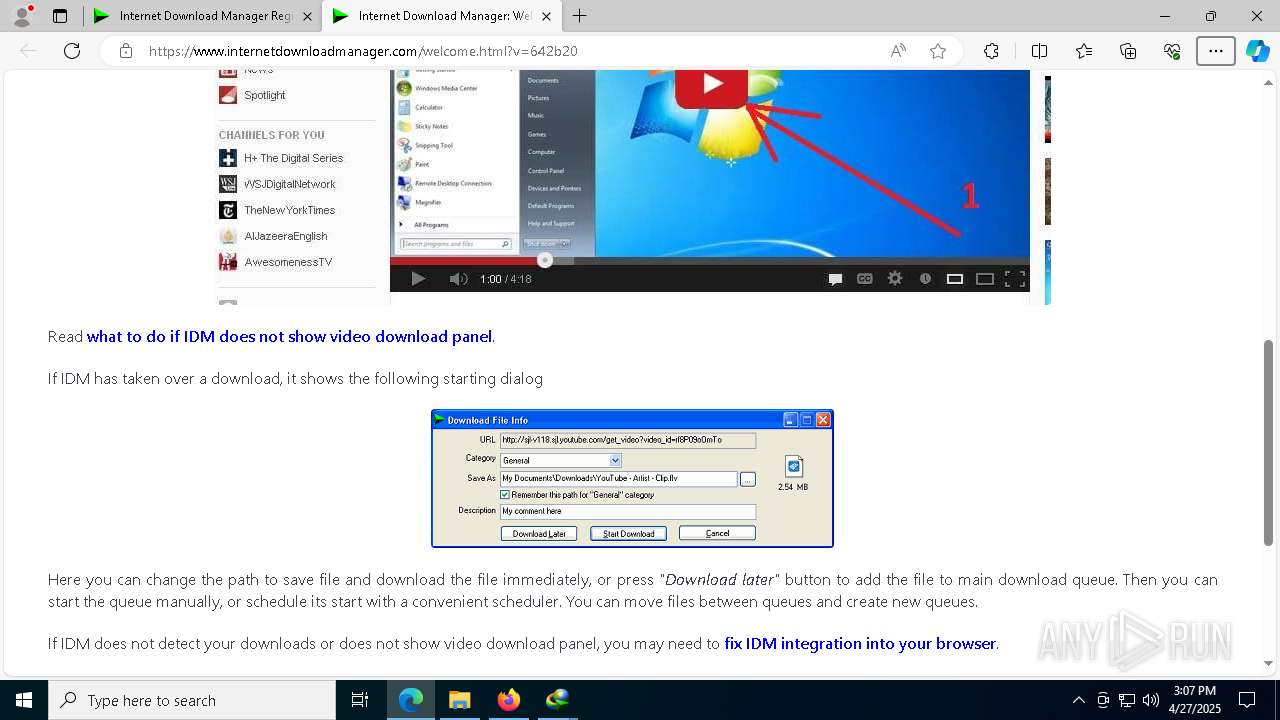Click the video progress bar
This screenshot has height=720, width=1280.
[710, 261]
